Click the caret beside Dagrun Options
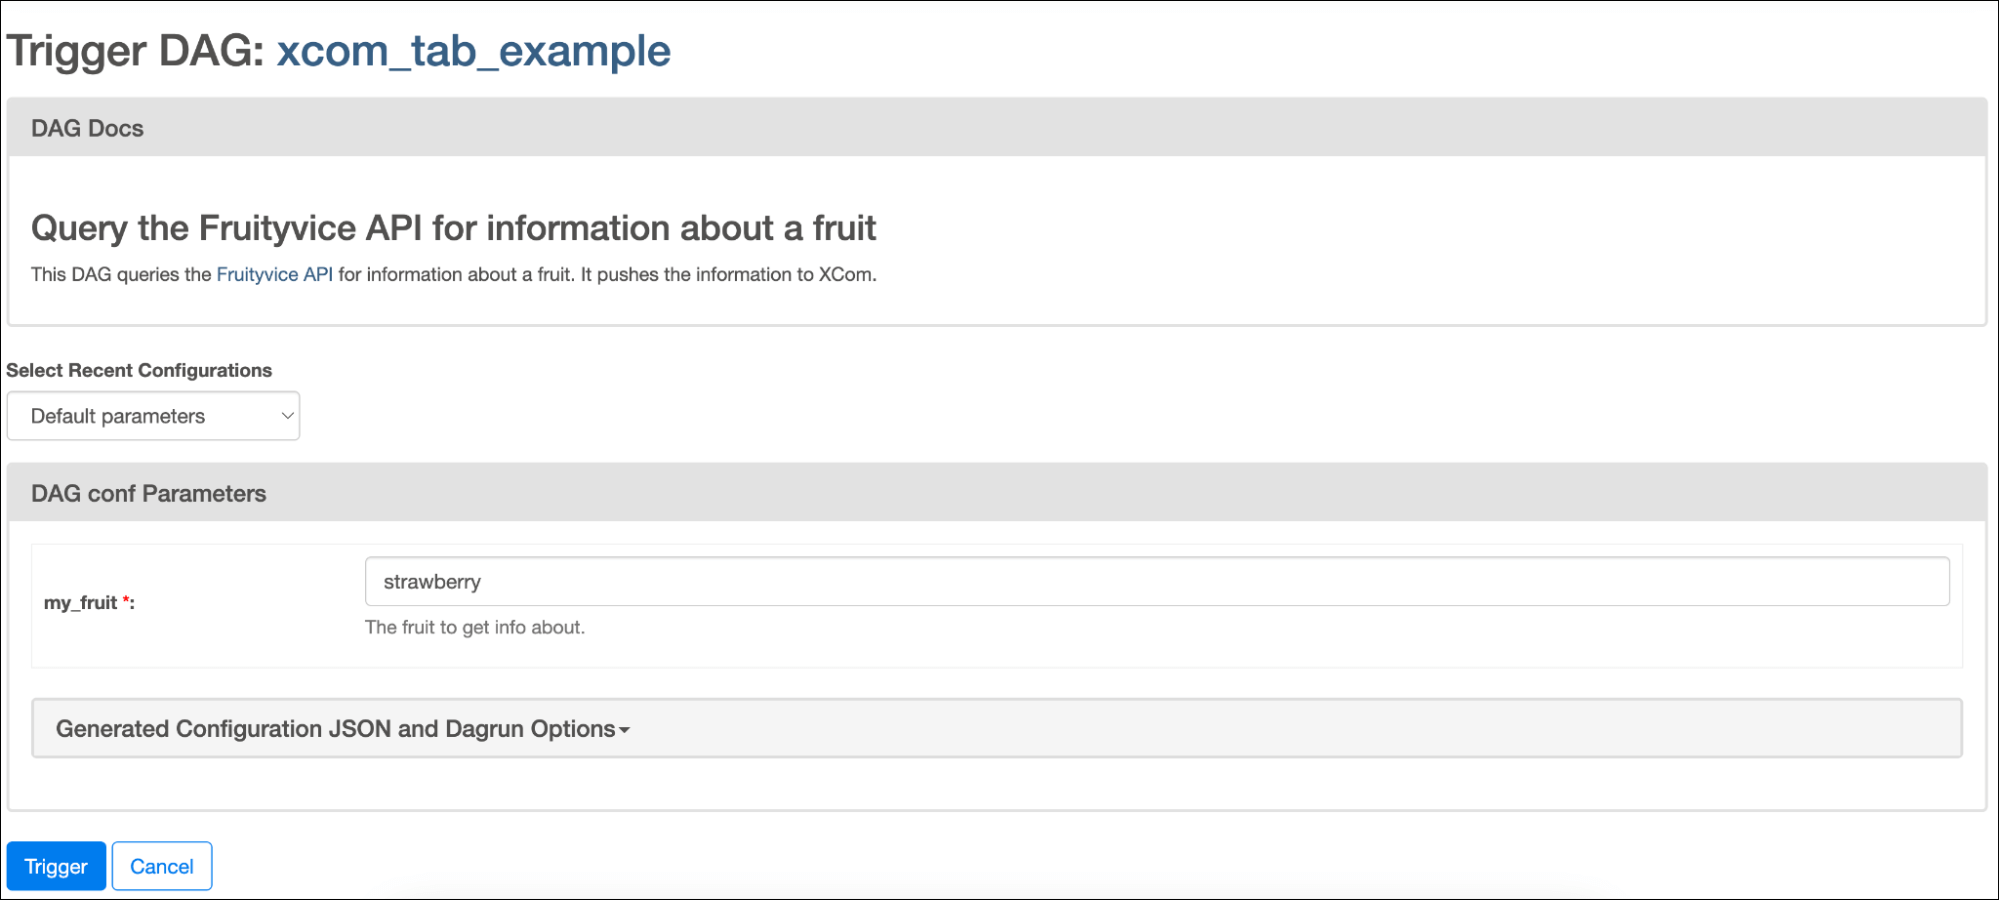This screenshot has height=900, width=1999. 625,730
